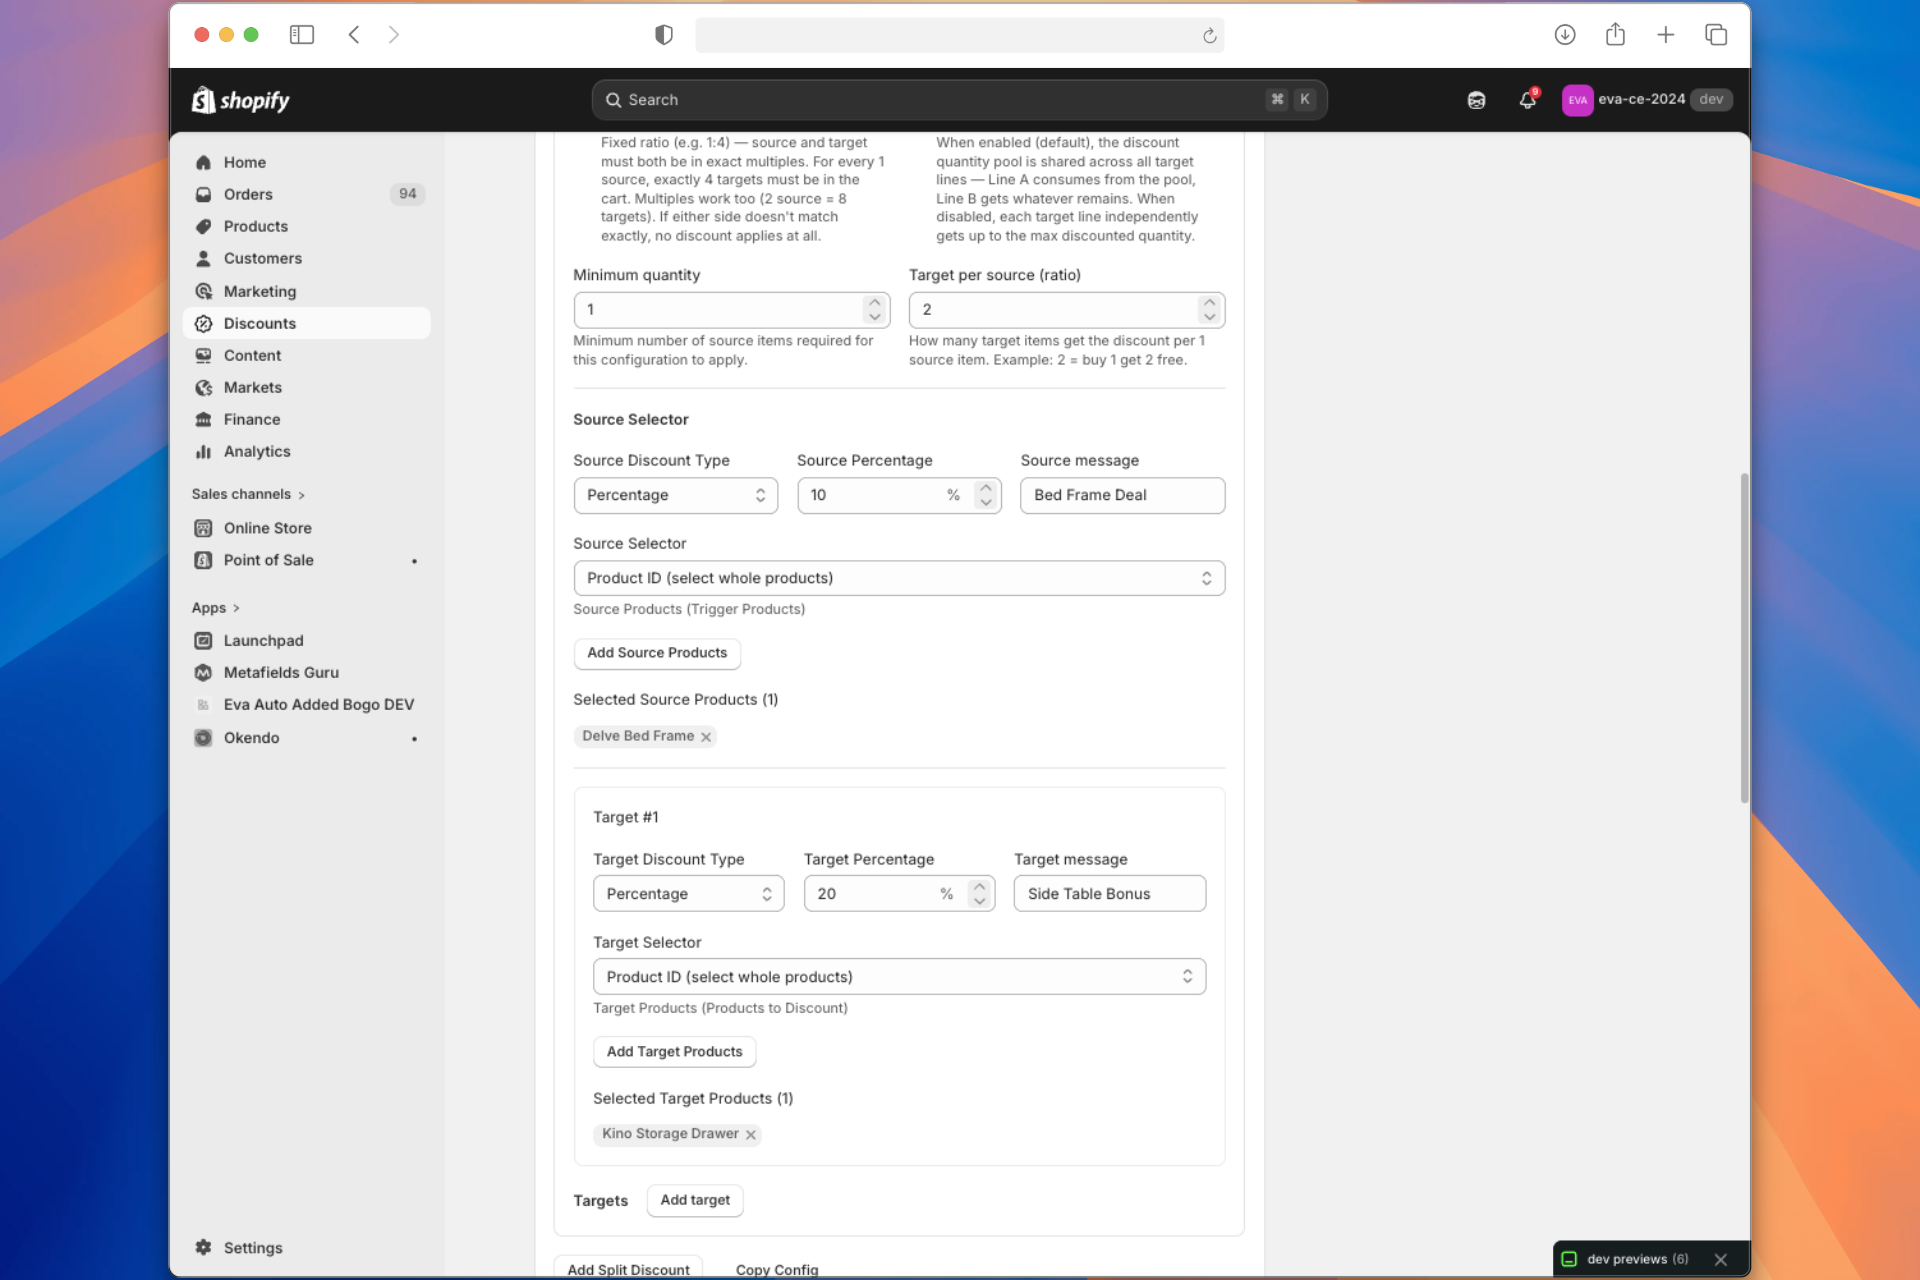
Task: Select the Analytics sidebar icon
Action: (x=204, y=451)
